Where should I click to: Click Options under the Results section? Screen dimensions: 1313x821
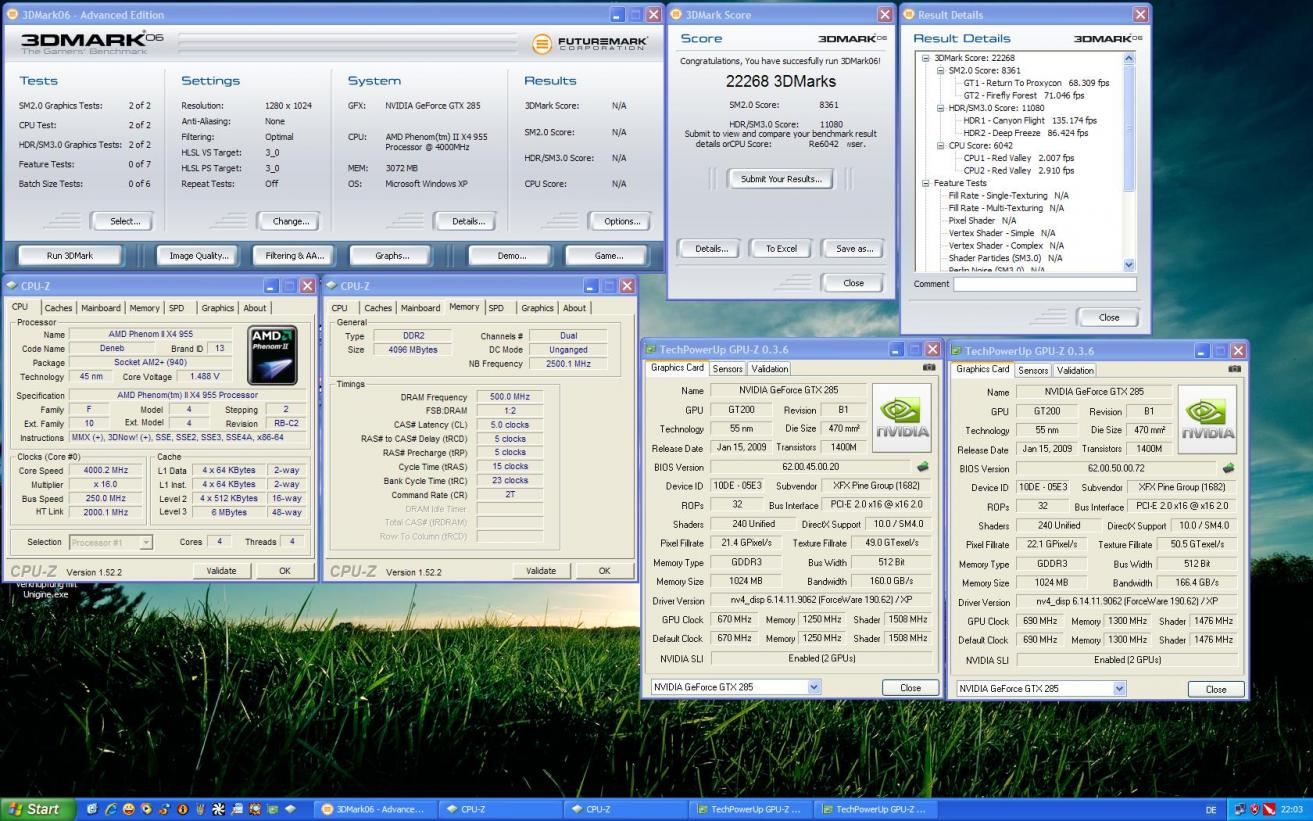coord(621,221)
